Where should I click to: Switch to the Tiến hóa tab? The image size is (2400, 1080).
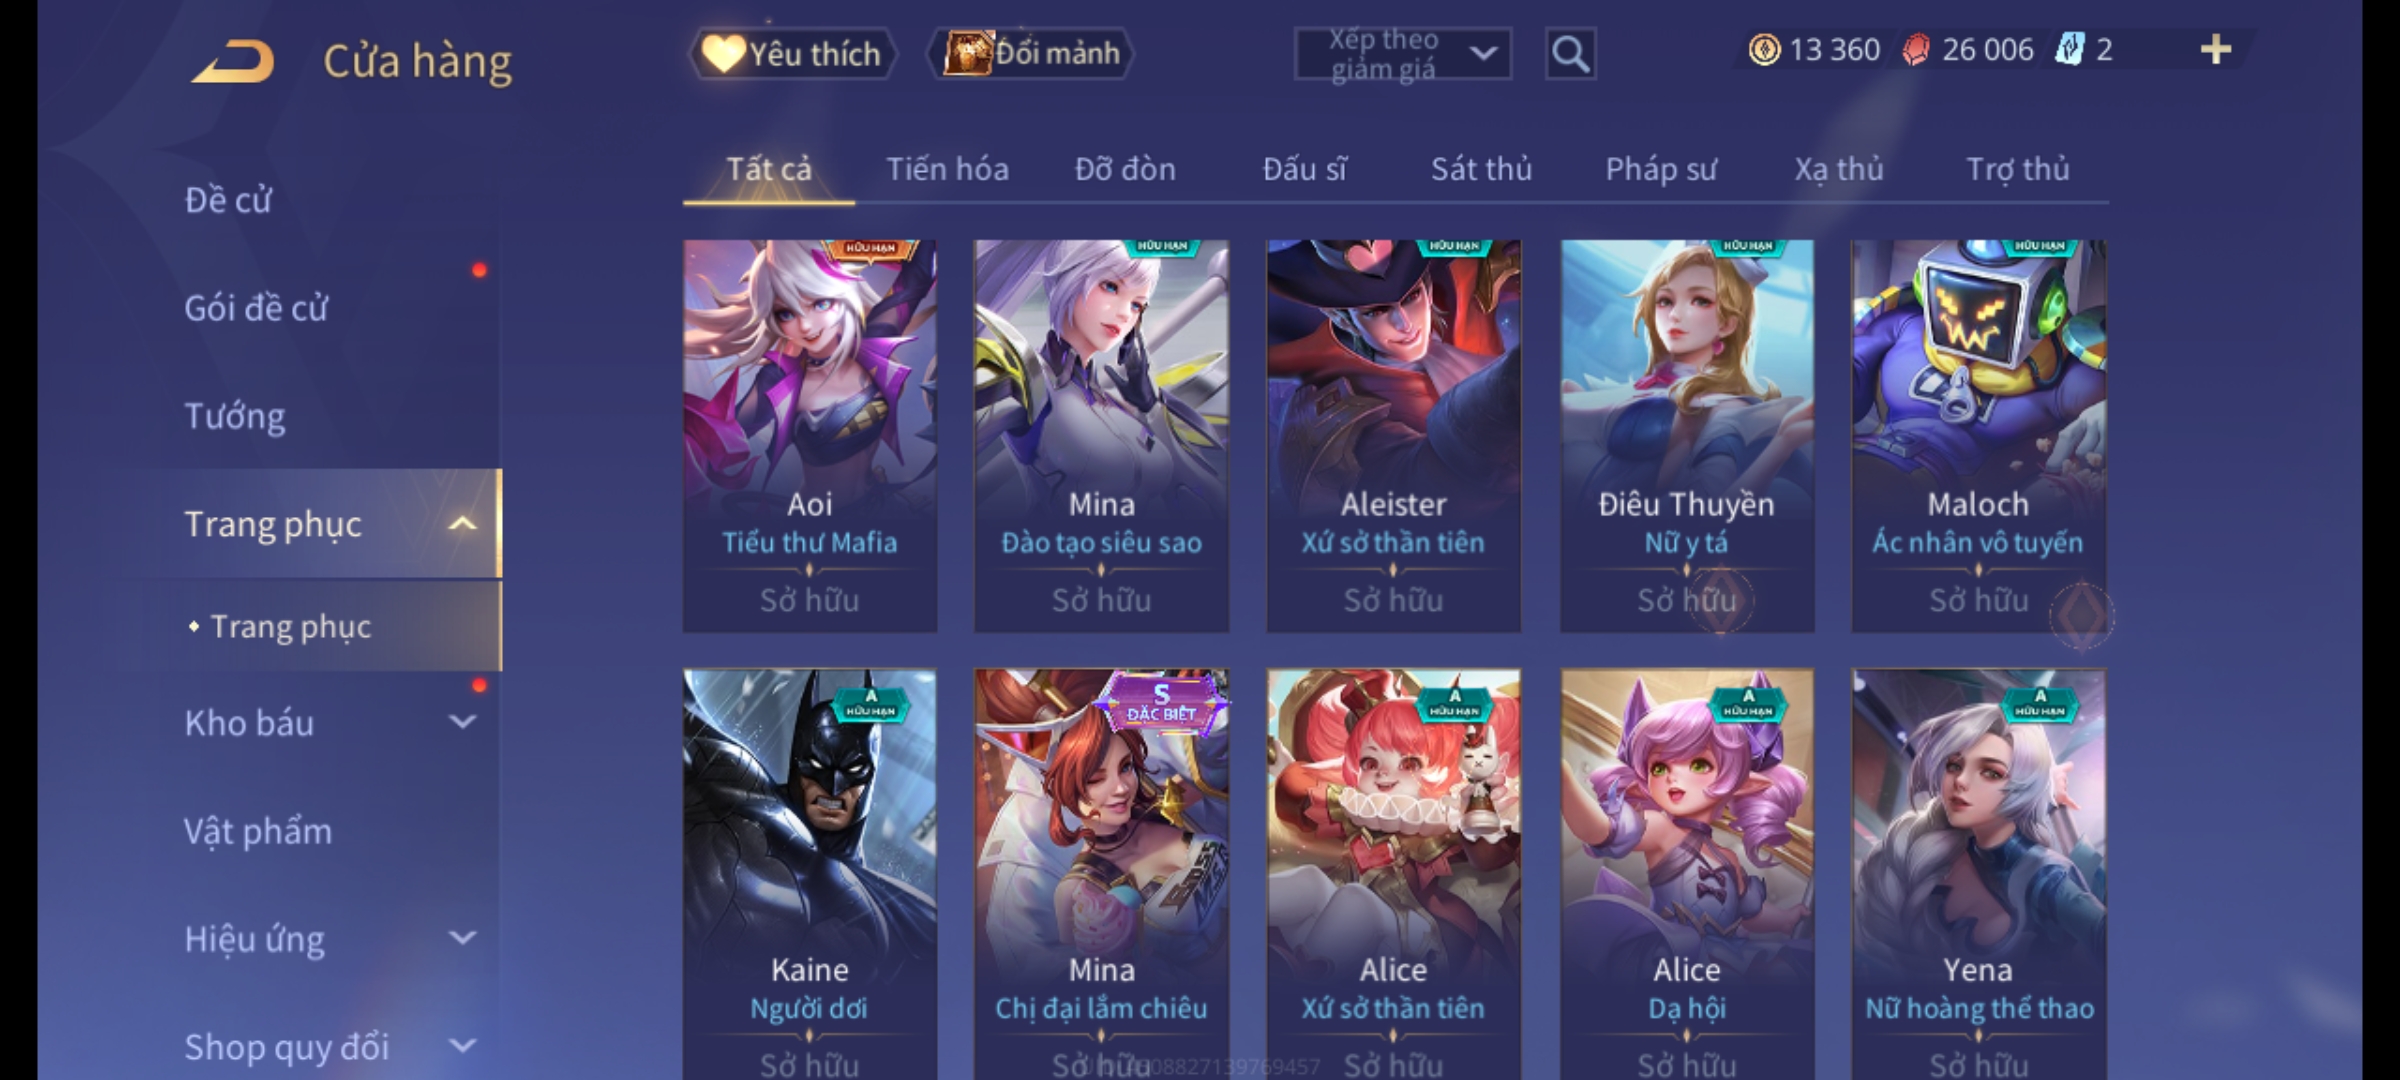947,169
